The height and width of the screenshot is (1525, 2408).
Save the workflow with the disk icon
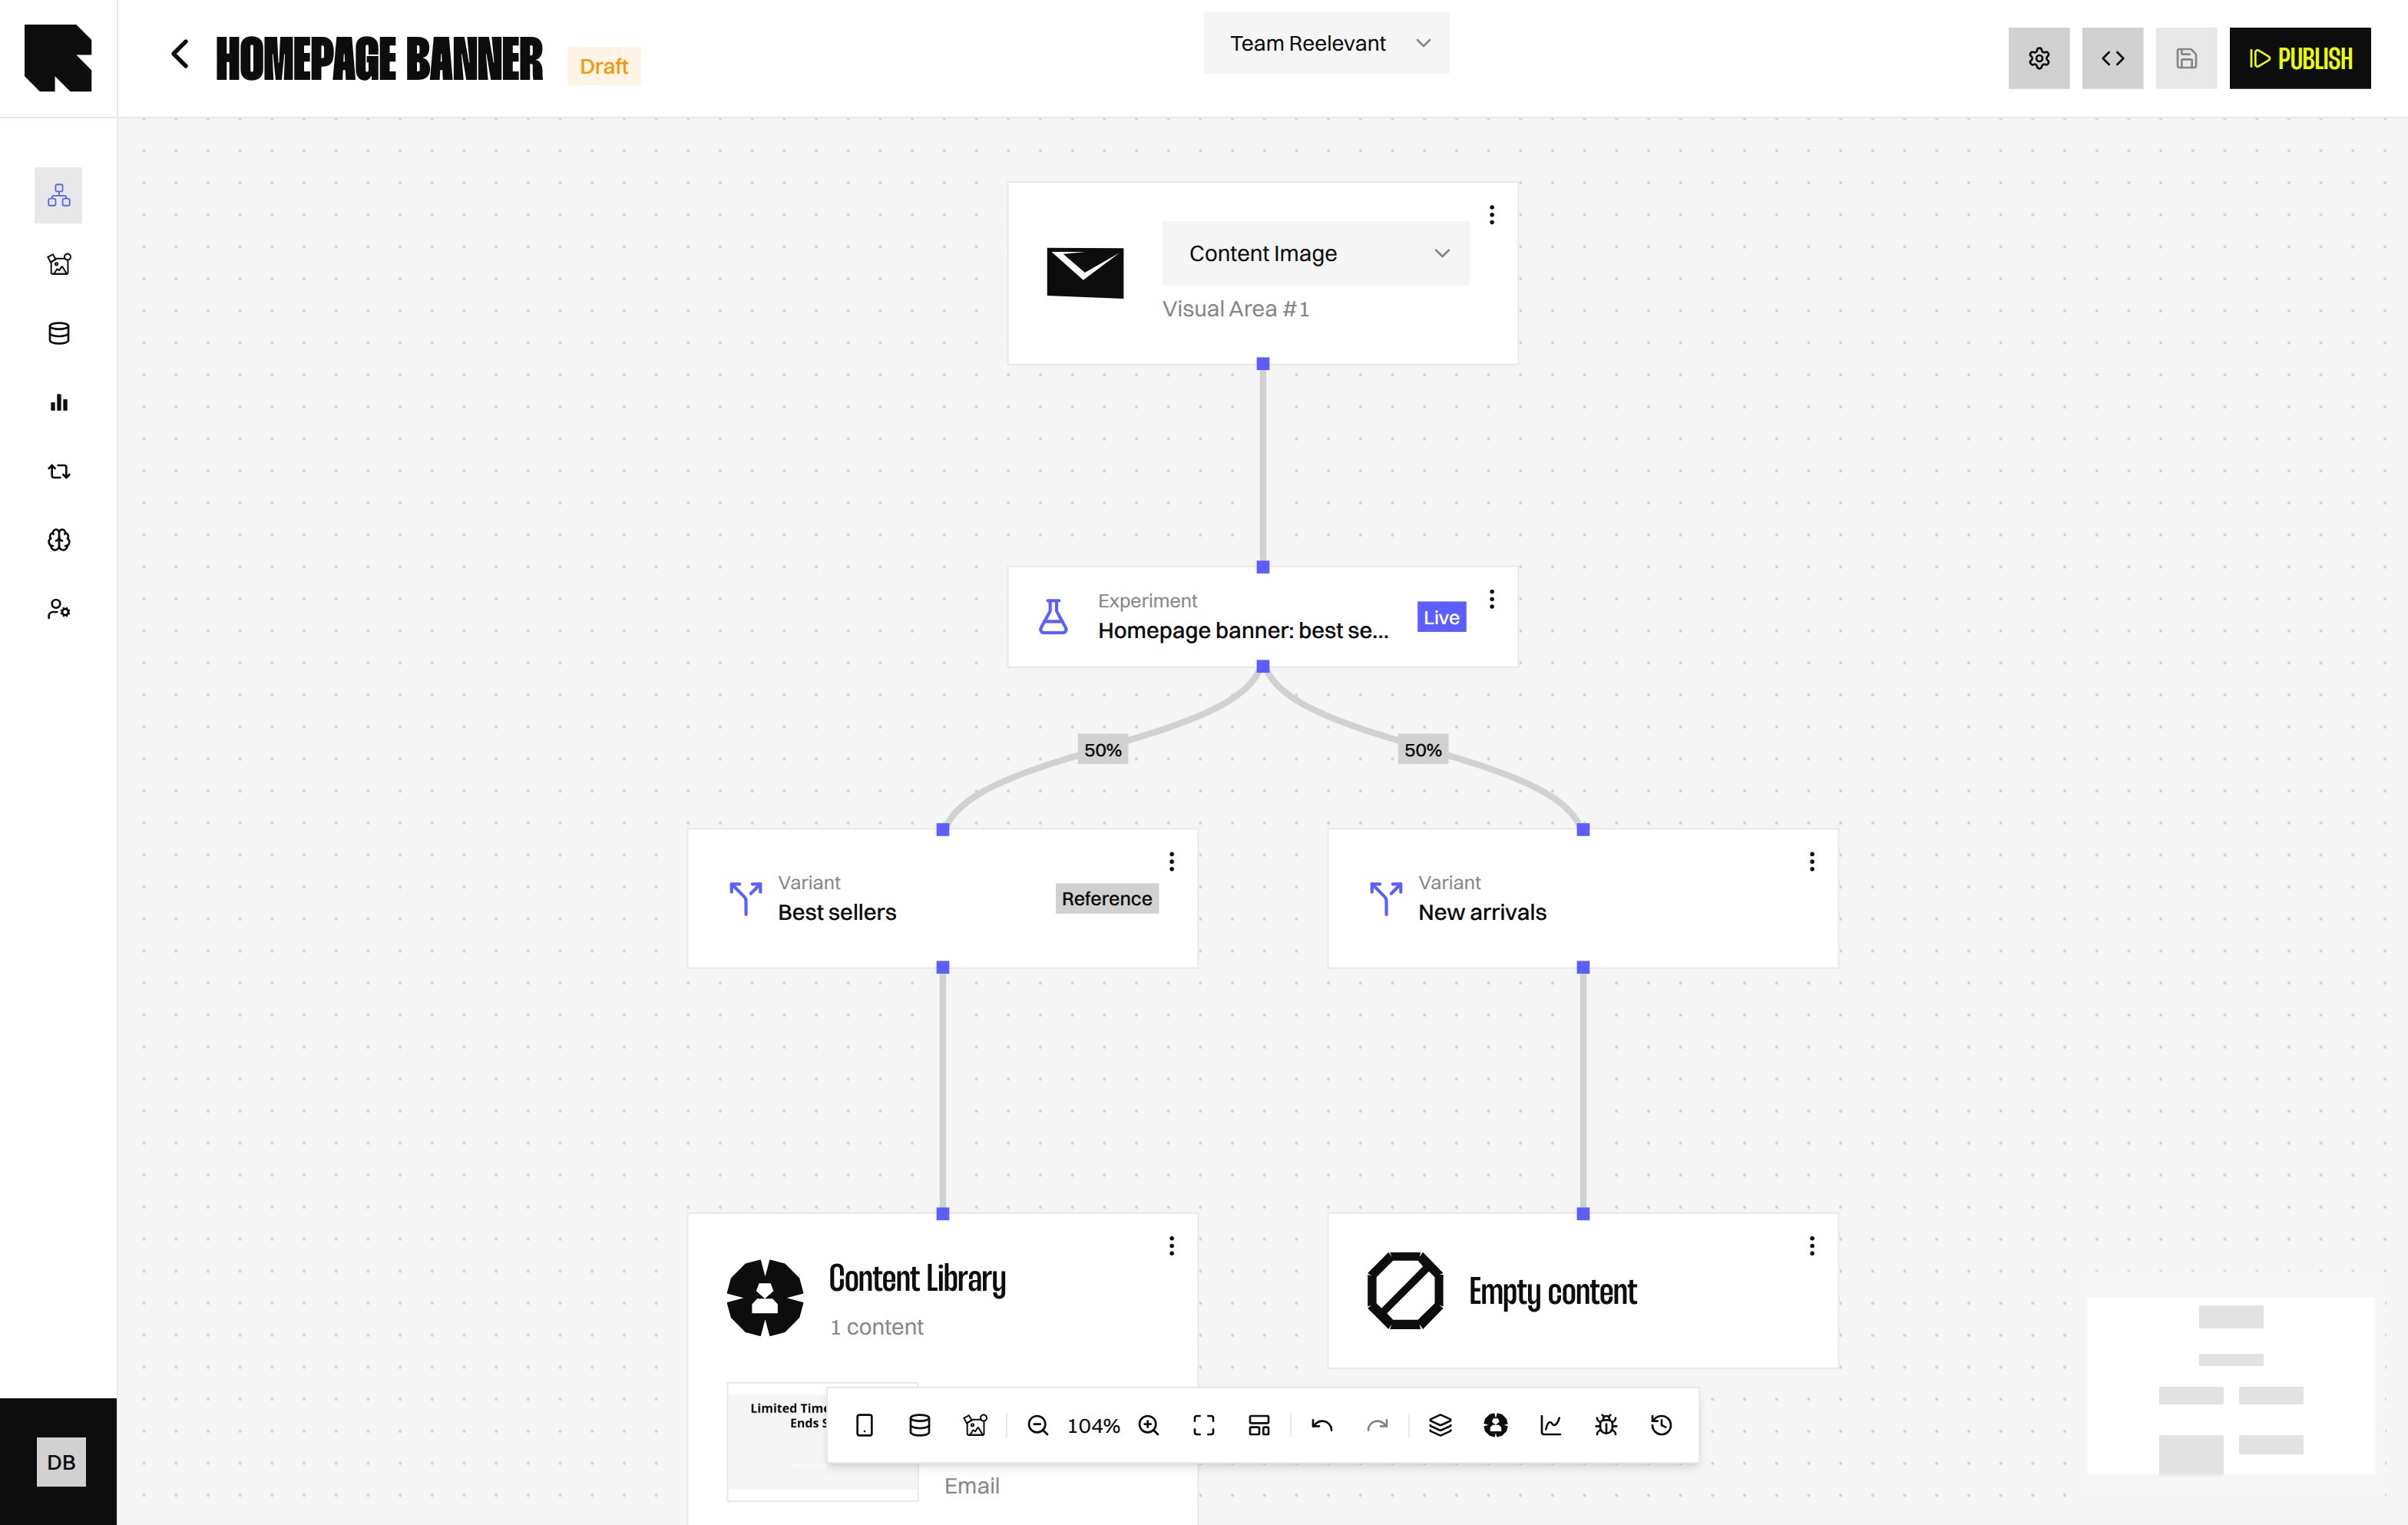pos(2187,58)
